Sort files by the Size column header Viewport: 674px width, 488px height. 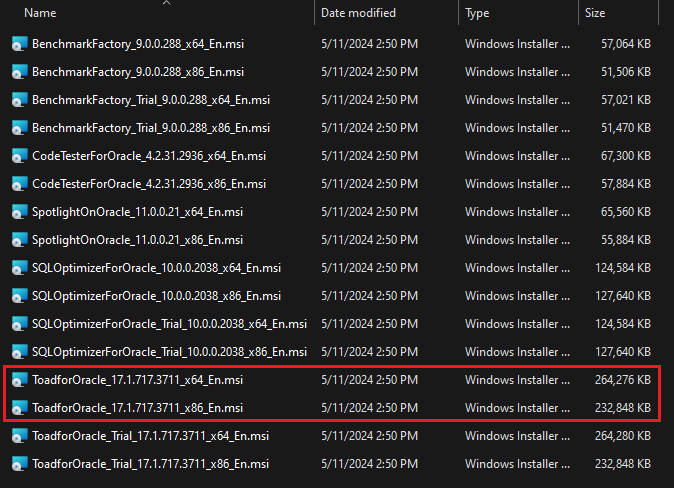pos(595,13)
